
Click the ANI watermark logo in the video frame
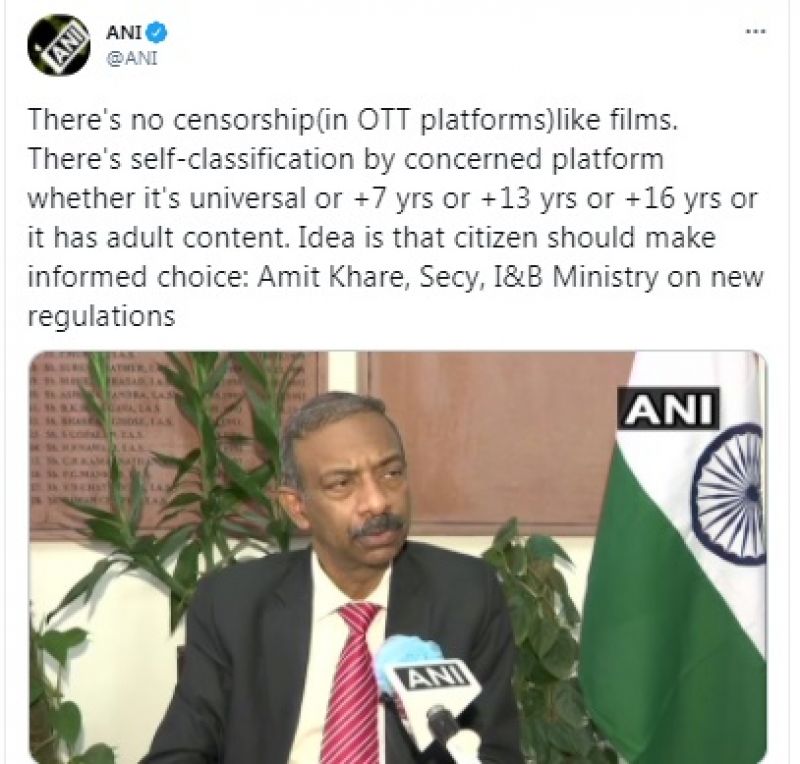[668, 408]
